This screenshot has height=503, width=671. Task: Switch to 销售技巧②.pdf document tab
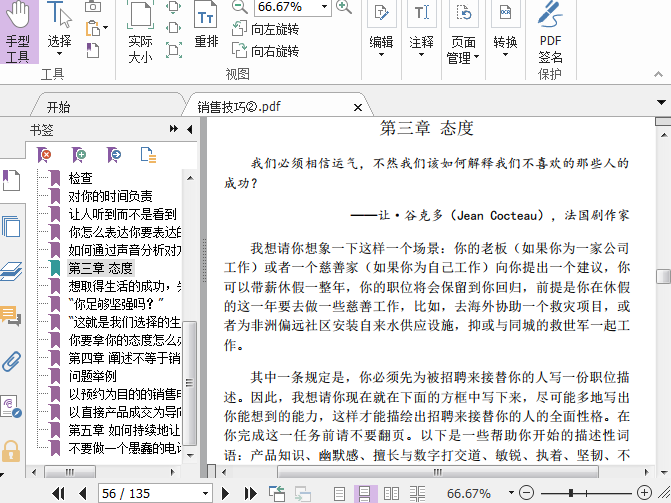click(239, 107)
